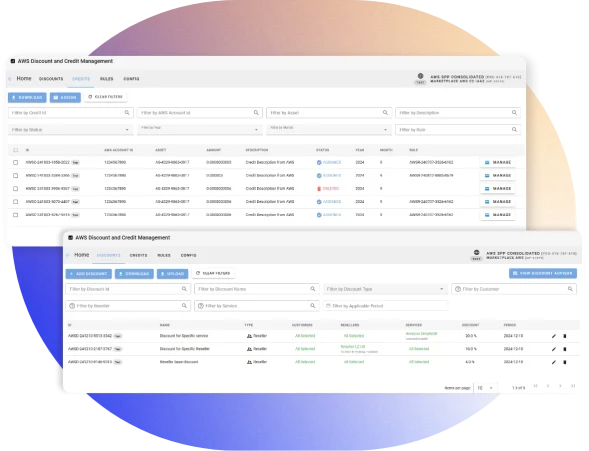Viewport: 589px width, 451px height.
Task: Open the Filter by Month dropdown
Action: 329,130
